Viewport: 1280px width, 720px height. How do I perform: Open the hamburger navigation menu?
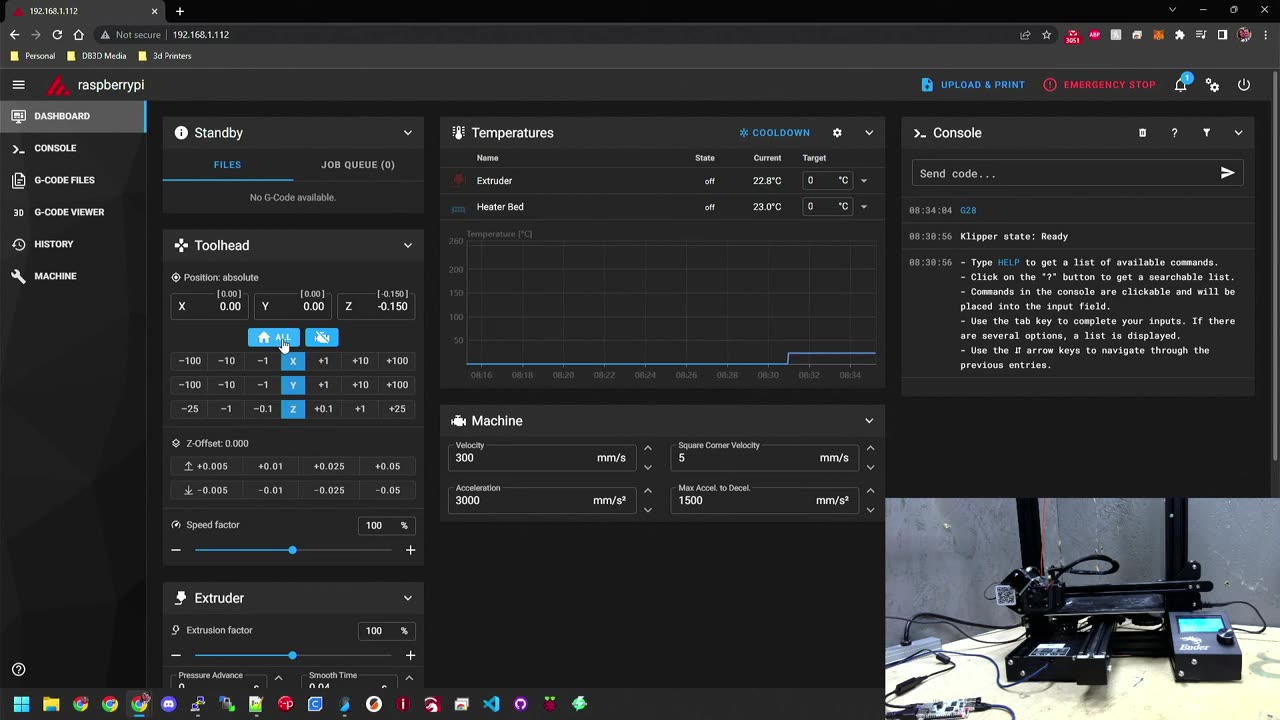coord(18,85)
